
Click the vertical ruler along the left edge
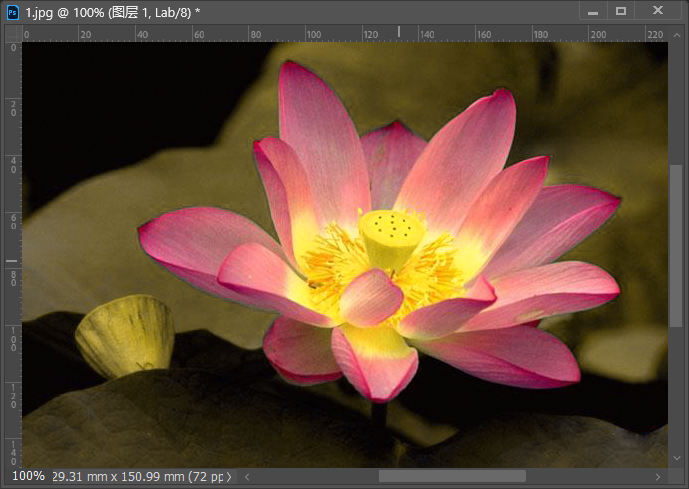[x=12, y=250]
